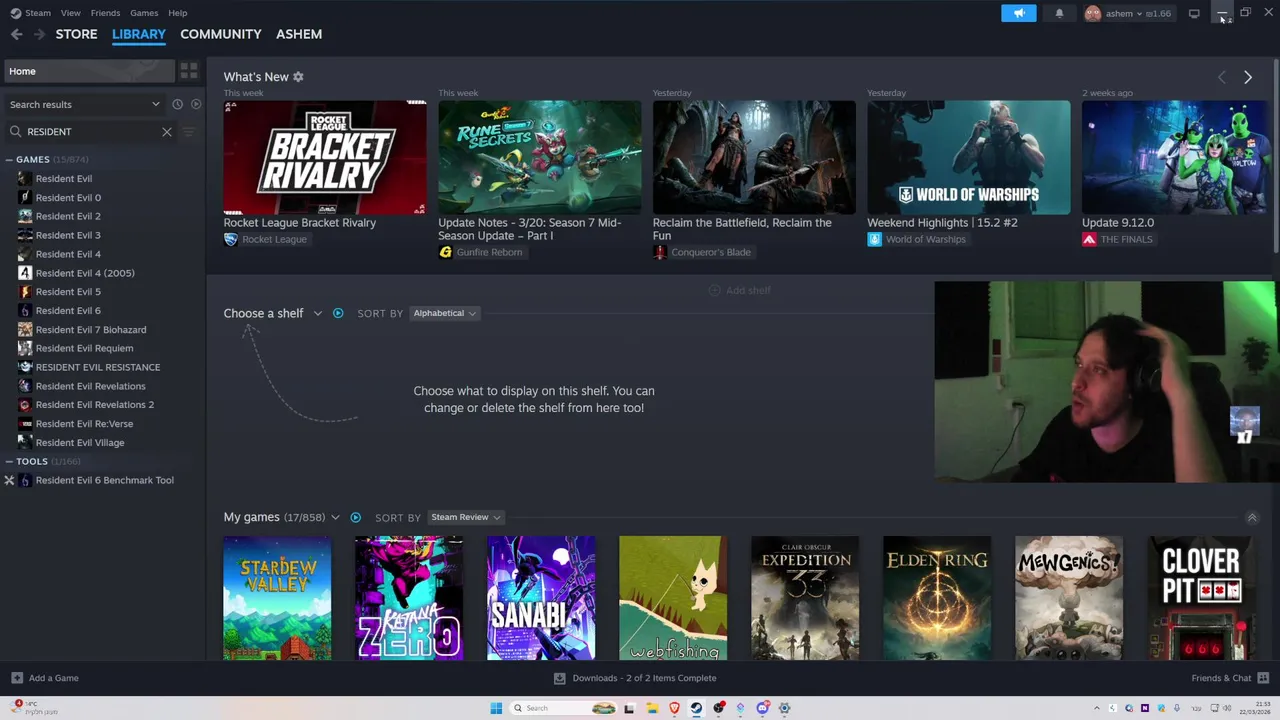Open the Games menu

(x=144, y=13)
